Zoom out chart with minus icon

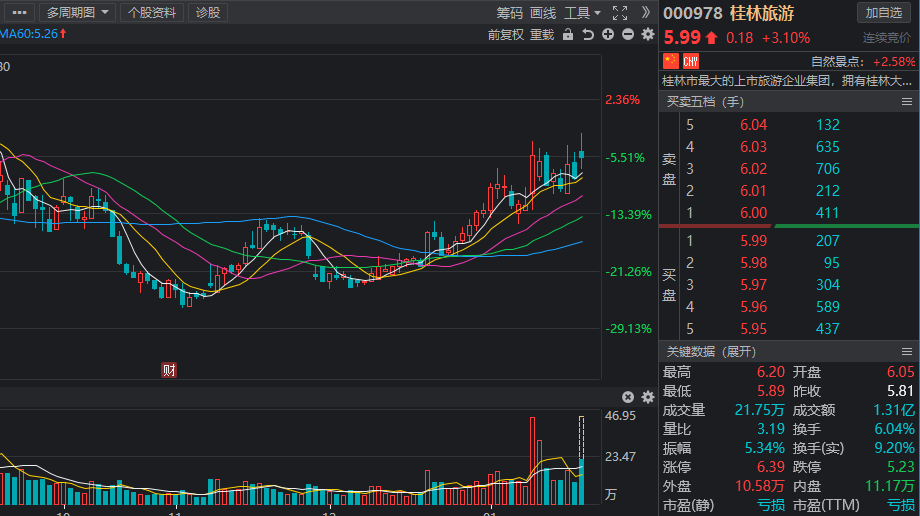[x=628, y=35]
